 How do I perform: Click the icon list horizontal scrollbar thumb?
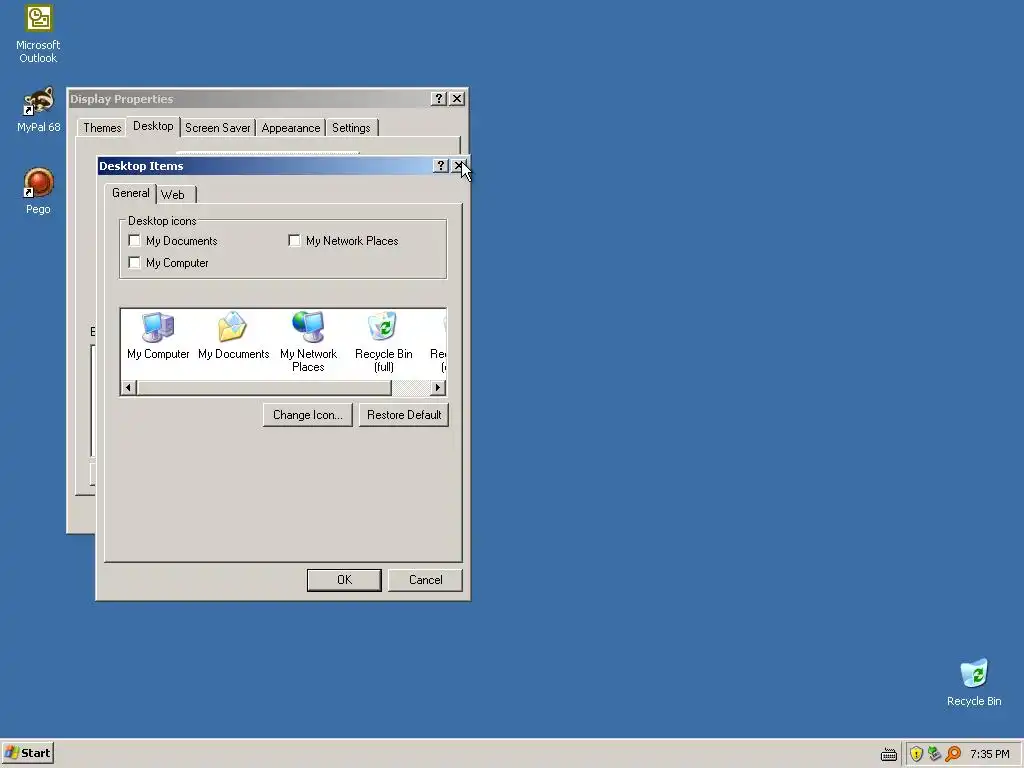pyautogui.click(x=264, y=388)
